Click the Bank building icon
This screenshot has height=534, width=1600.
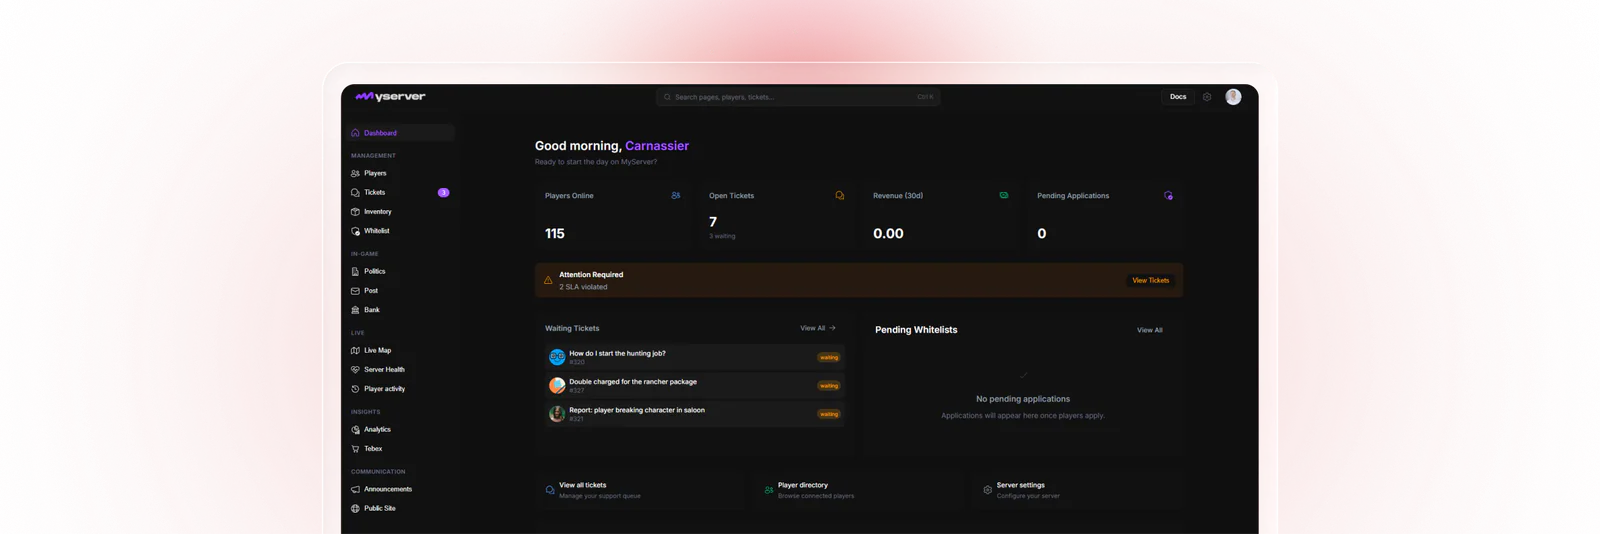tap(355, 310)
